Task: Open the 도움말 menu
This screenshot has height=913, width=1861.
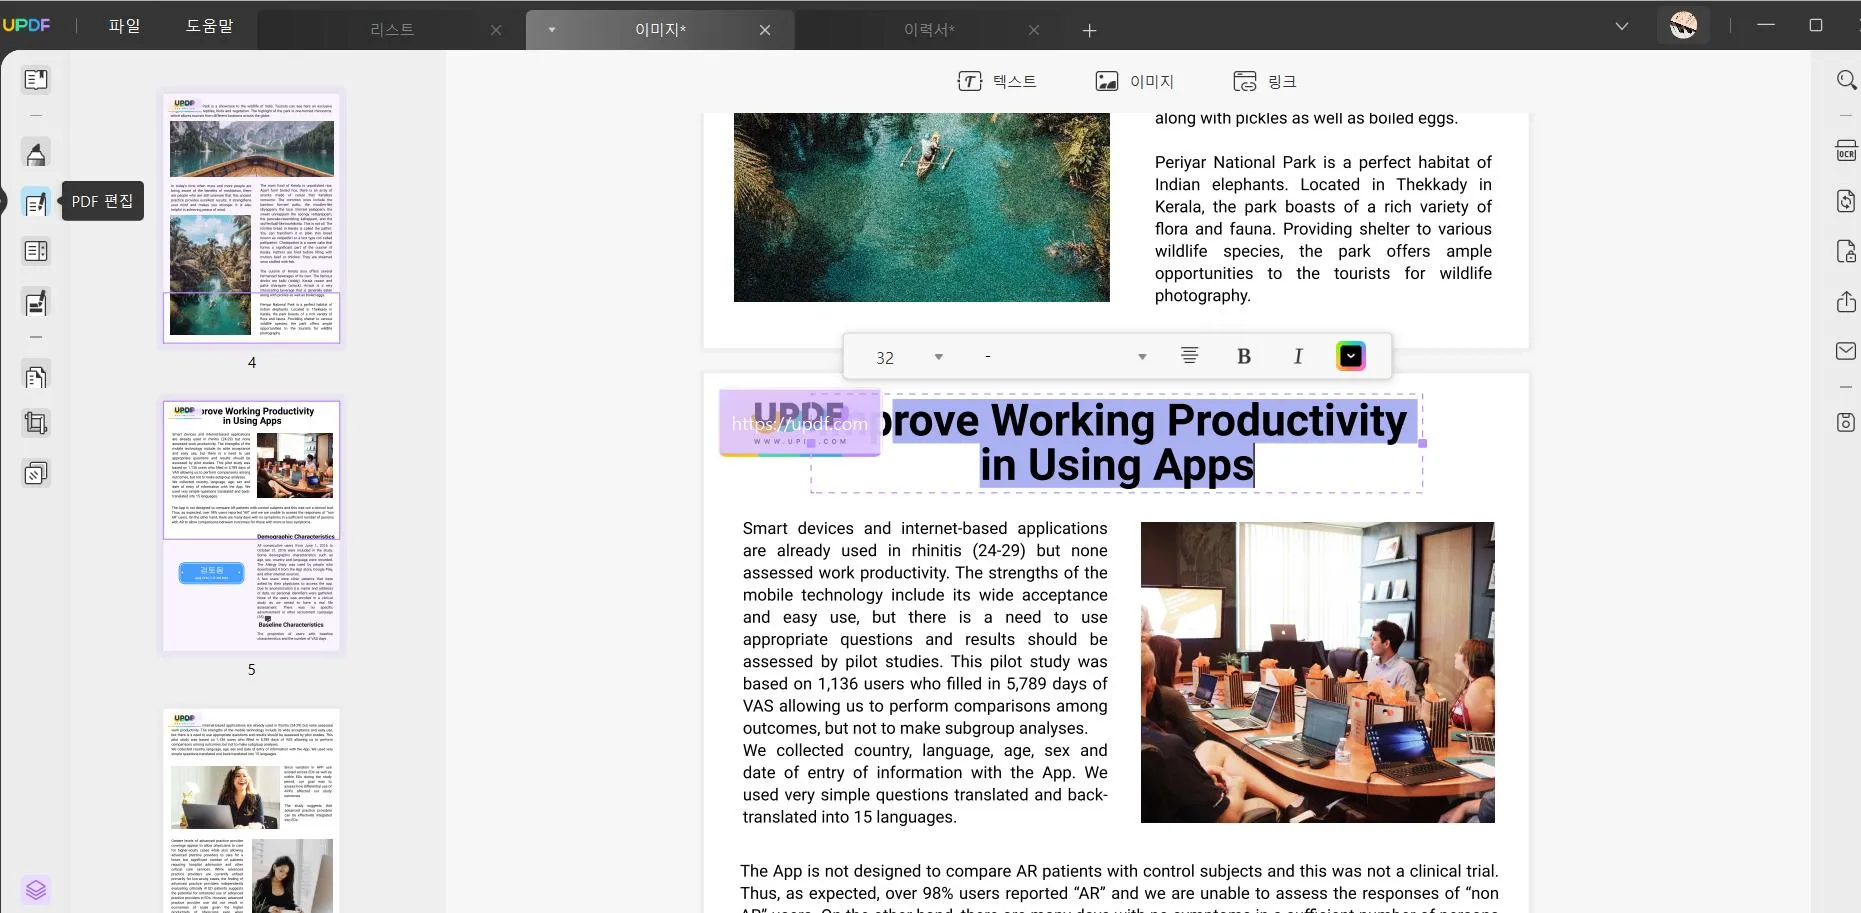Action: click(210, 26)
